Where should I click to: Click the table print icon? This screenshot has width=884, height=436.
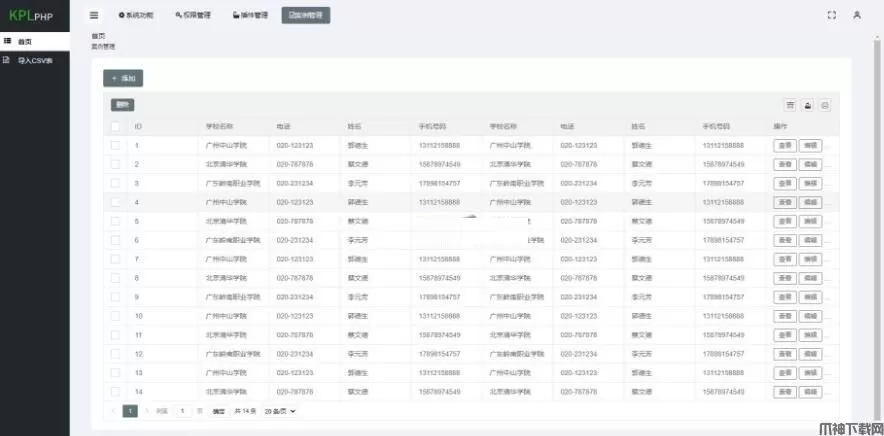click(x=825, y=105)
